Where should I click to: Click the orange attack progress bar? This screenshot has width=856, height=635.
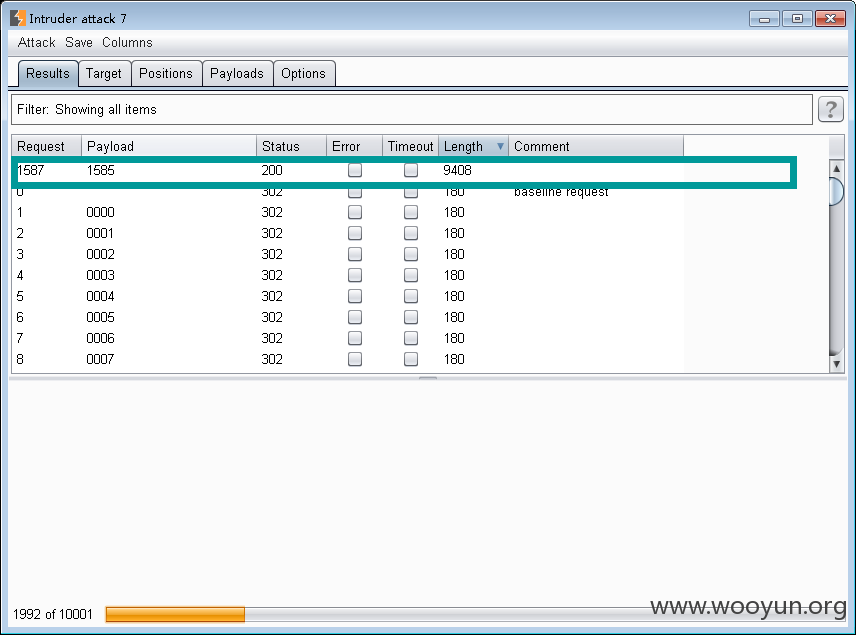point(175,614)
